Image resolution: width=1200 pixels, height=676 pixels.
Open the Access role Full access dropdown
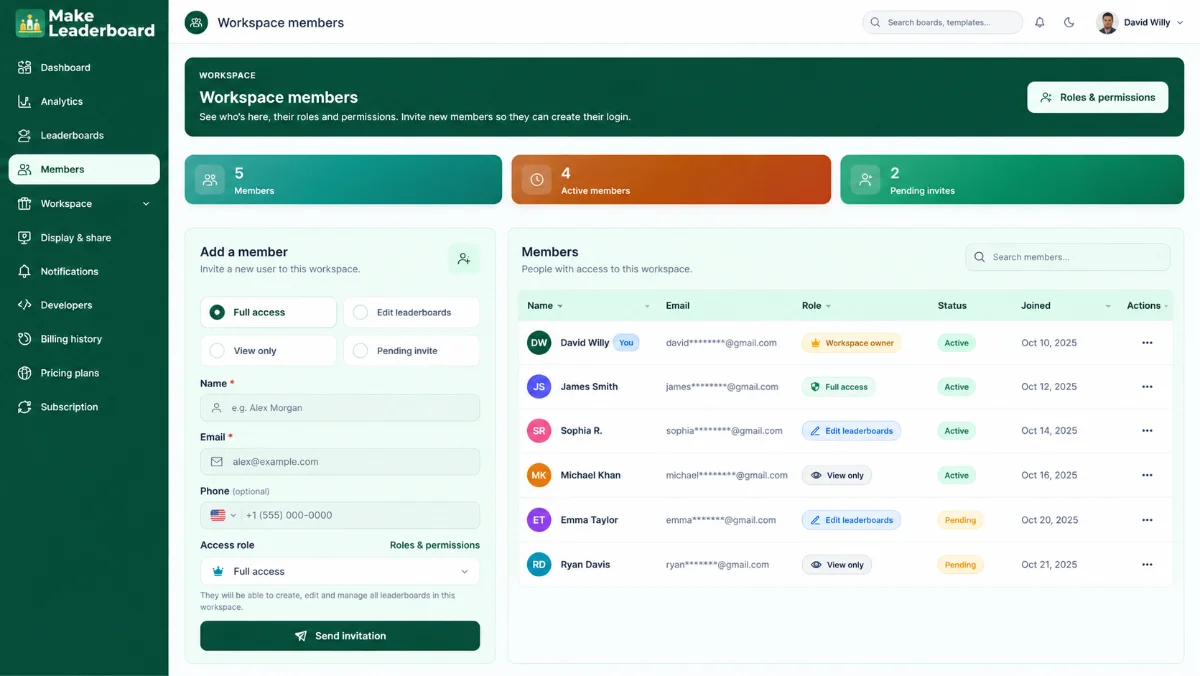(340, 571)
